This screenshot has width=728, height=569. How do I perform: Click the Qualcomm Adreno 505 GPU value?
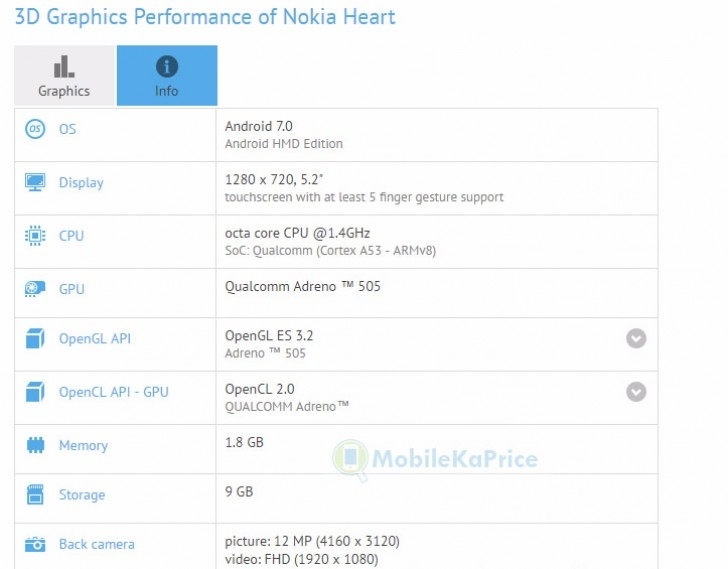(x=303, y=287)
